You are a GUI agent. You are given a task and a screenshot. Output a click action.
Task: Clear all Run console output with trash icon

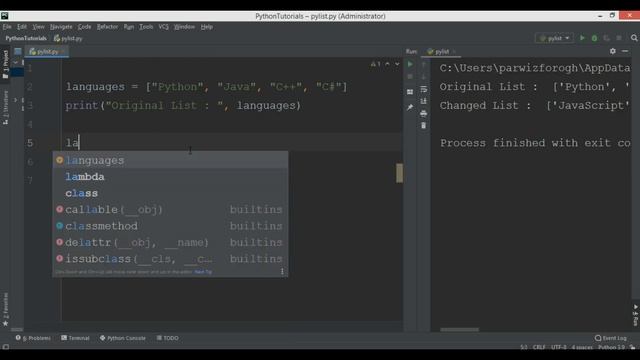[x=423, y=126]
